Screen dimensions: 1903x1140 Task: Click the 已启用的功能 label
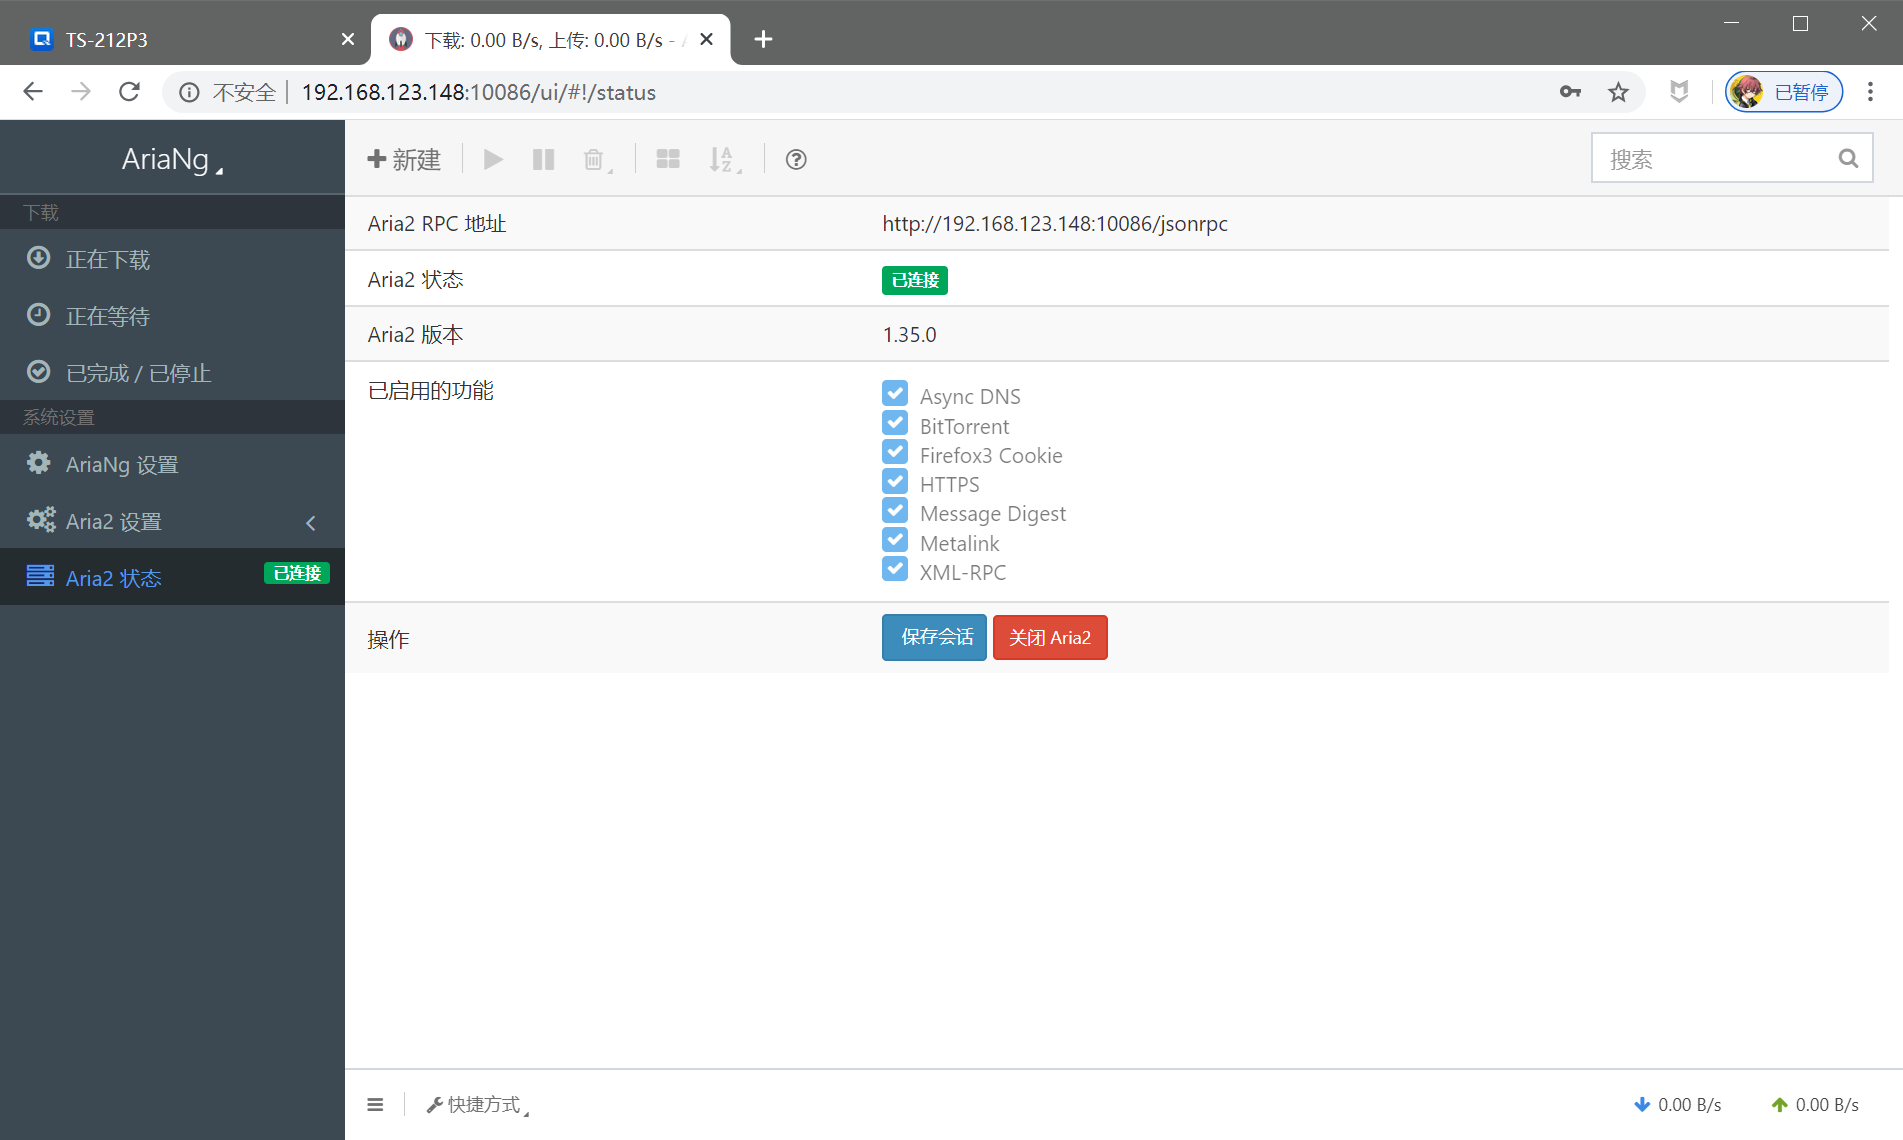(x=431, y=391)
